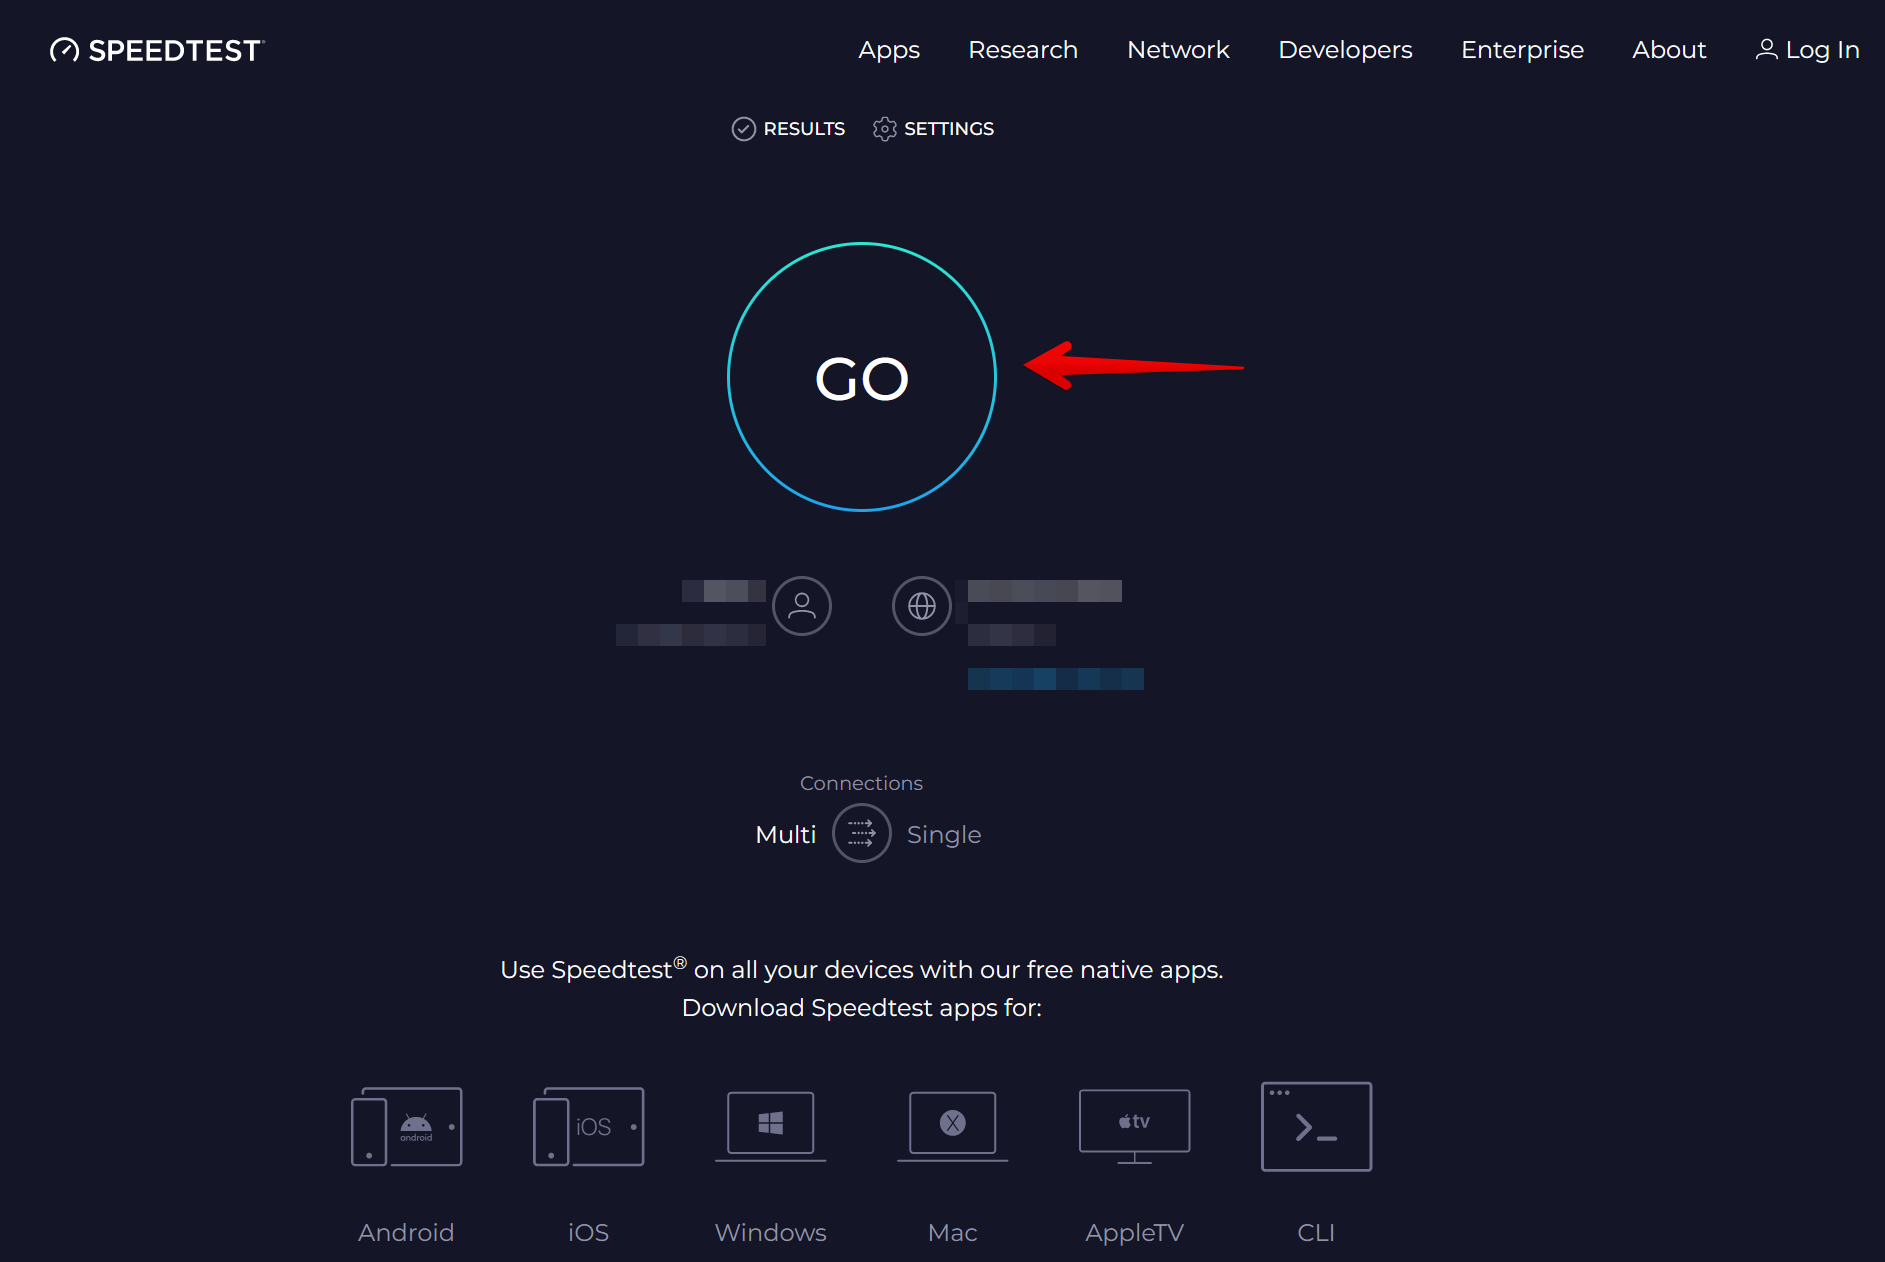The height and width of the screenshot is (1262, 1885).
Task: Click the user icon next to Log In
Action: pos(1767,49)
